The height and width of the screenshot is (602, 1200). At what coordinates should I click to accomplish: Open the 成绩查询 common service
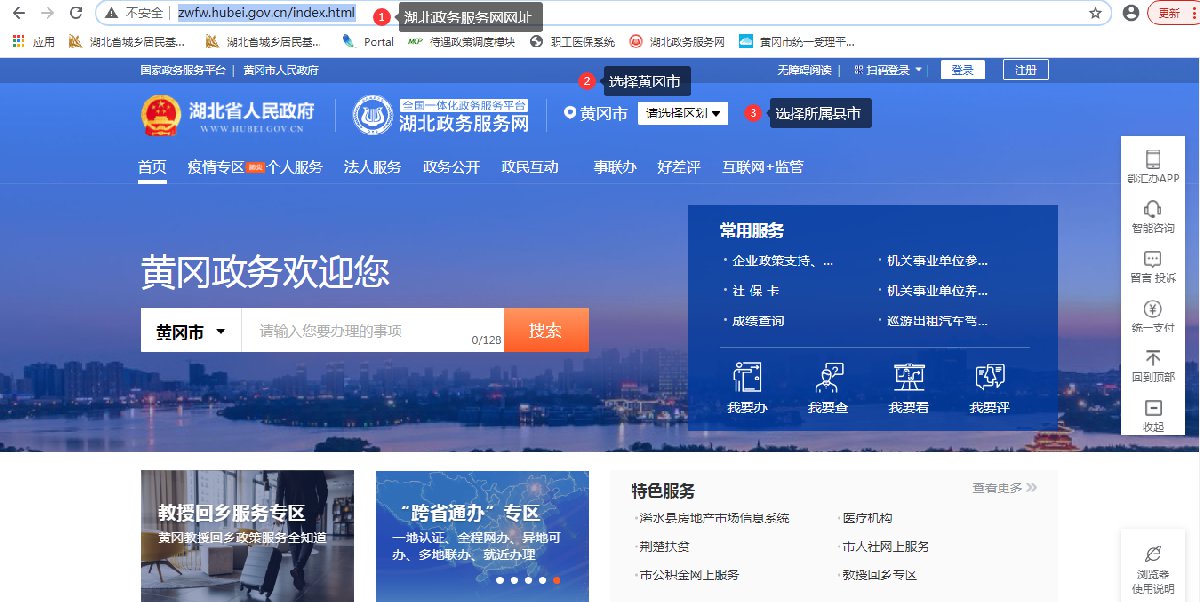[758, 321]
